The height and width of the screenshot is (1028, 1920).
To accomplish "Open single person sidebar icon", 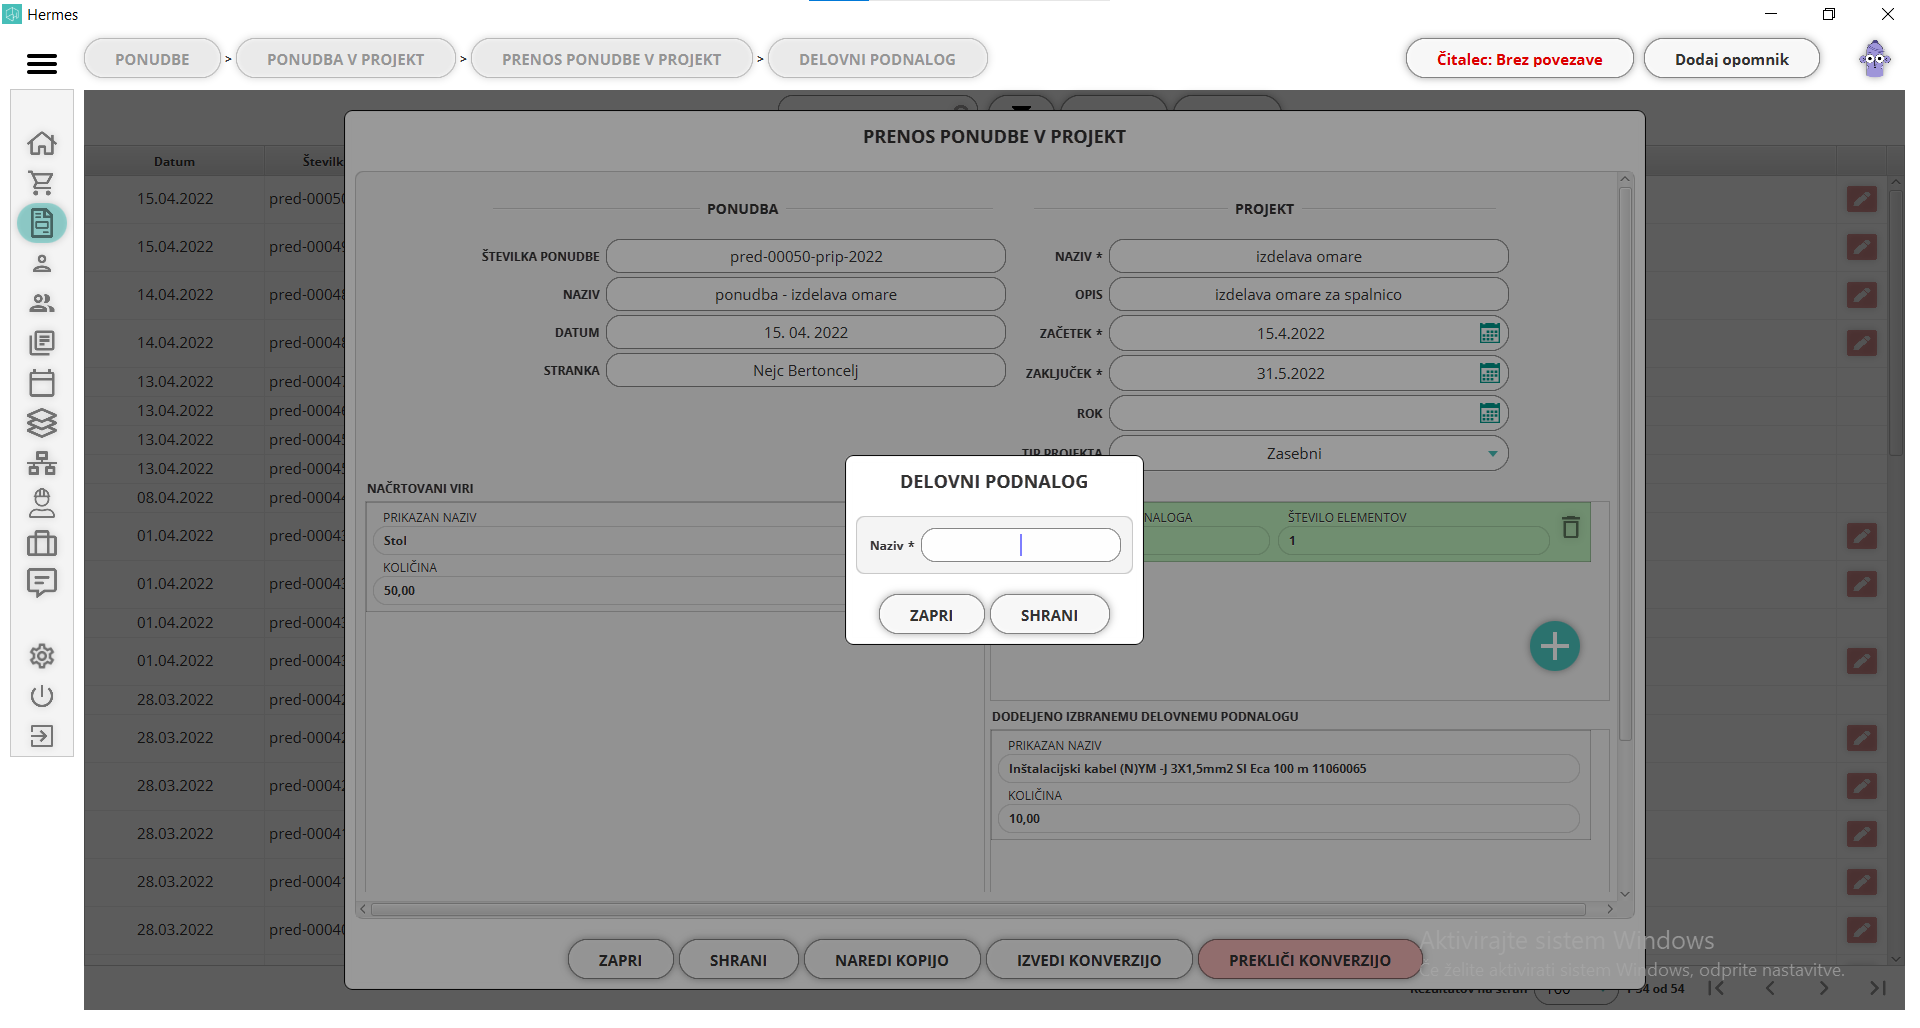I will tap(42, 263).
